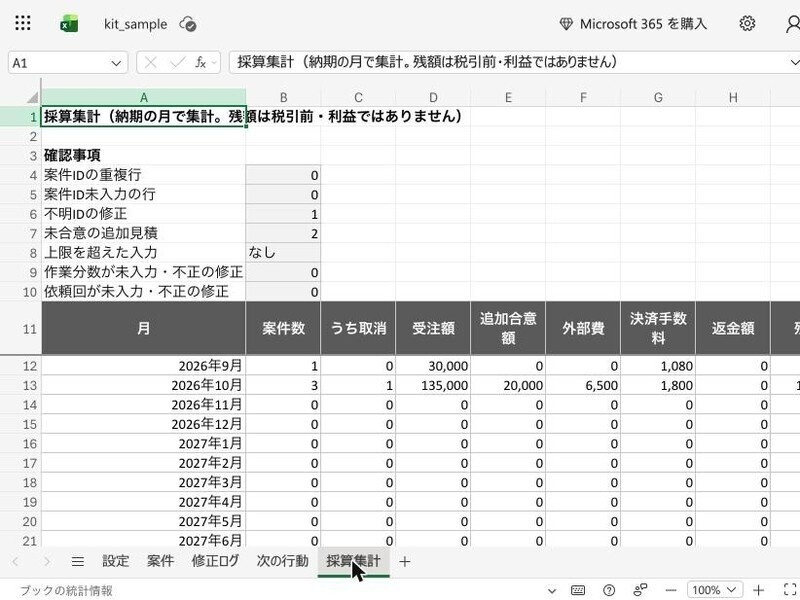Screen dimensions: 800x600
Task: Zoom in with the plus icon
Action: tap(758, 590)
